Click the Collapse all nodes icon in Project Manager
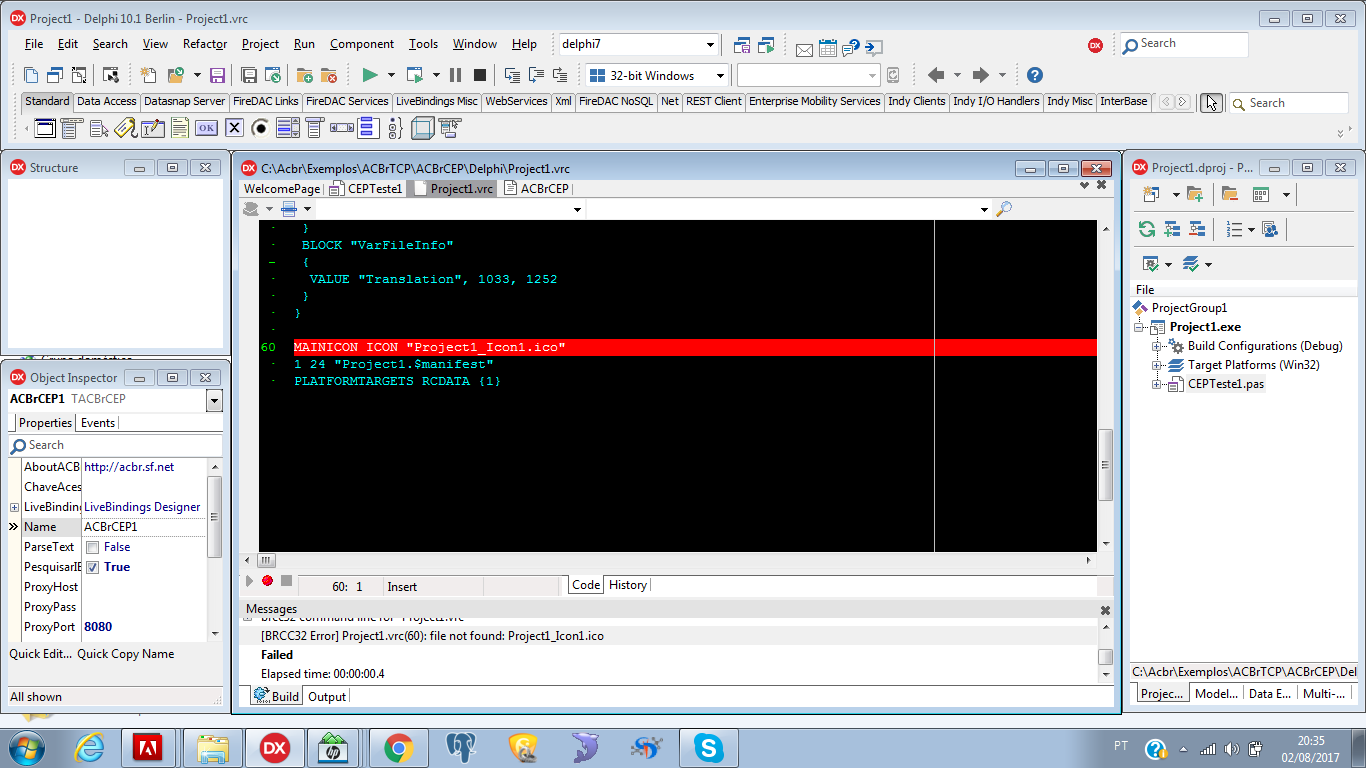 [1196, 229]
